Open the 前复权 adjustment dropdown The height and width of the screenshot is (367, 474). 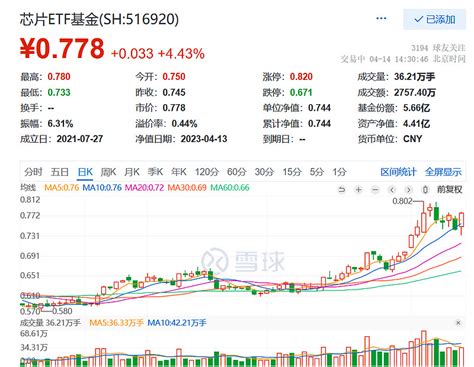pos(449,190)
